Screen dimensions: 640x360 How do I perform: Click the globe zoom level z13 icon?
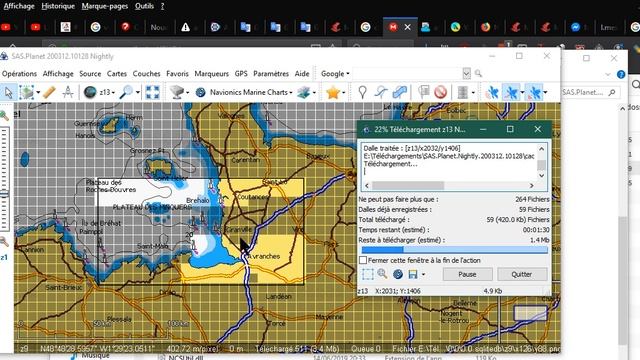click(90, 92)
